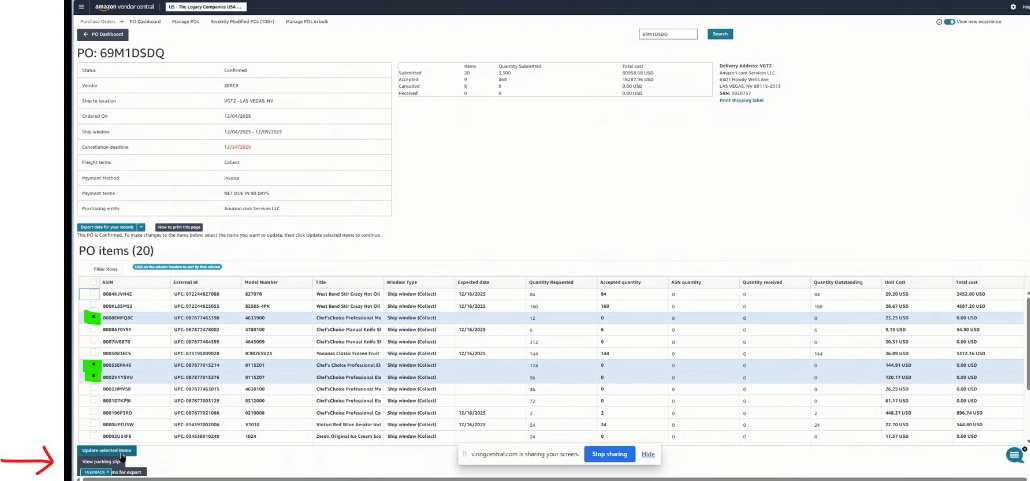Check the row with model 4630100

pos(93,388)
